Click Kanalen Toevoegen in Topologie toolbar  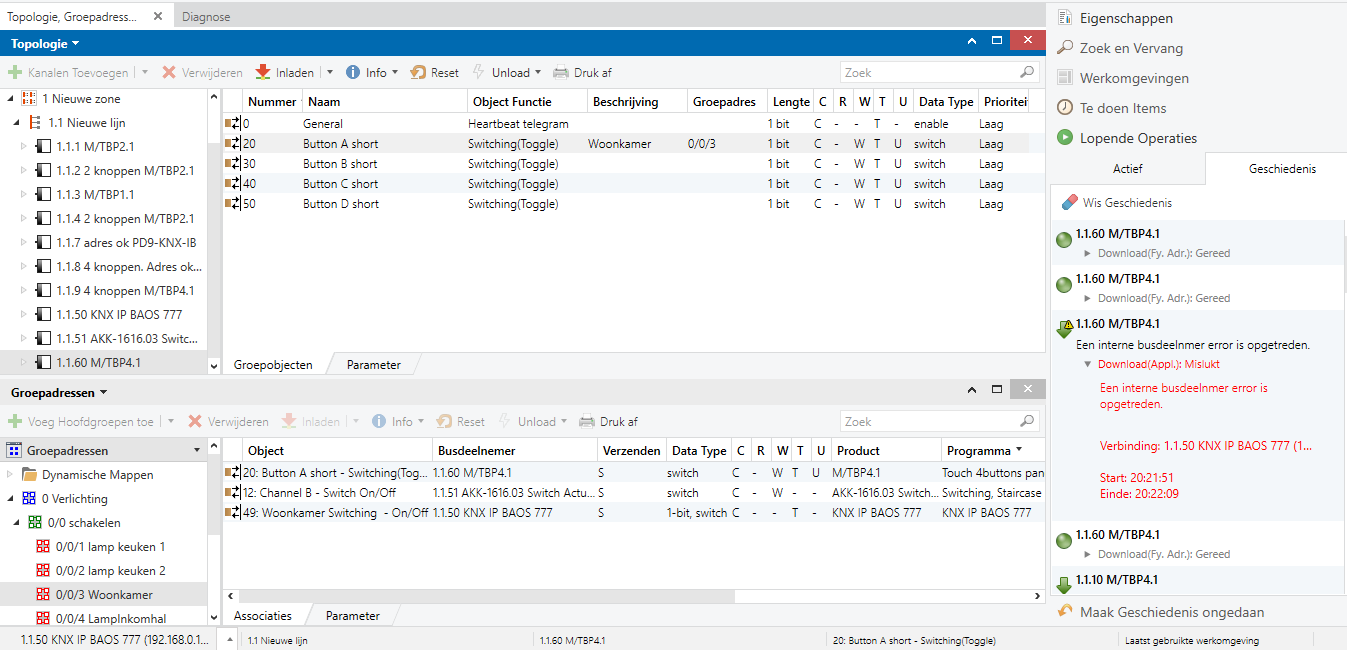click(69, 73)
